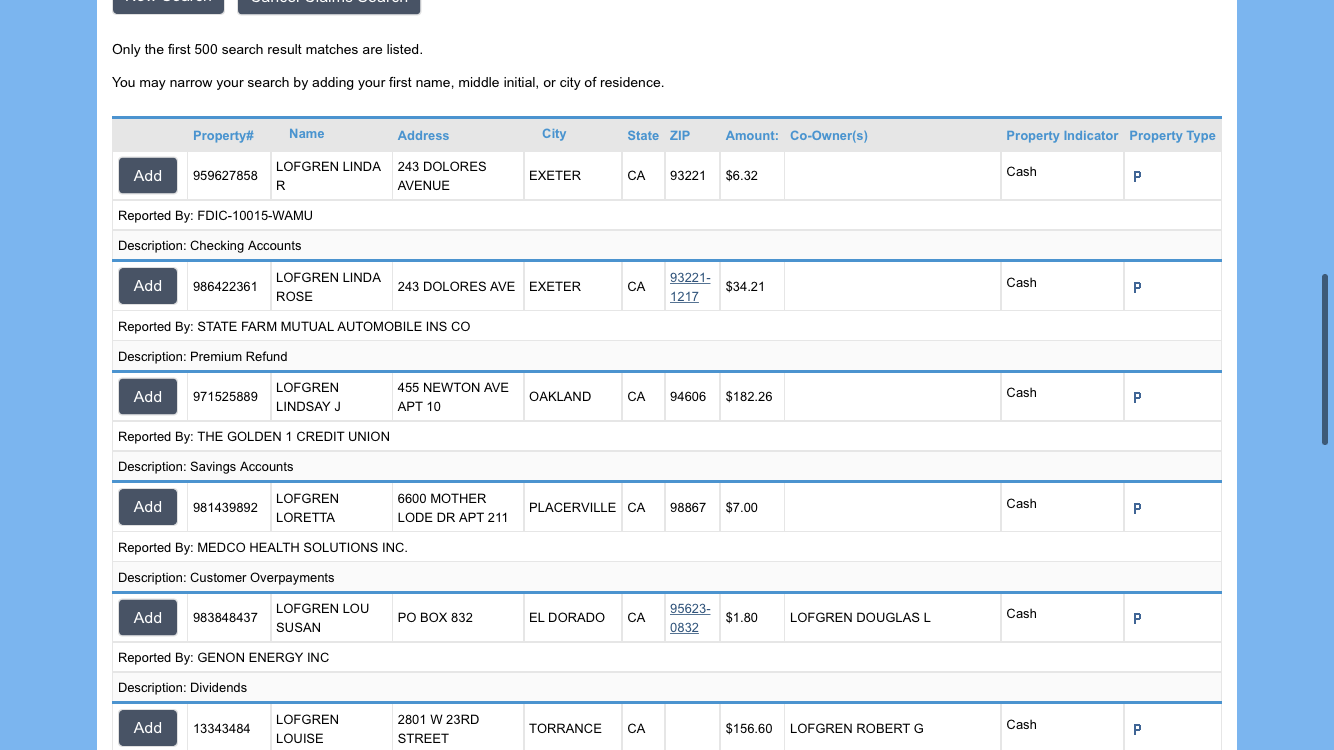Click property type P icon in Oakland row
Viewport: 1334px width, 750px height.
point(1137,397)
